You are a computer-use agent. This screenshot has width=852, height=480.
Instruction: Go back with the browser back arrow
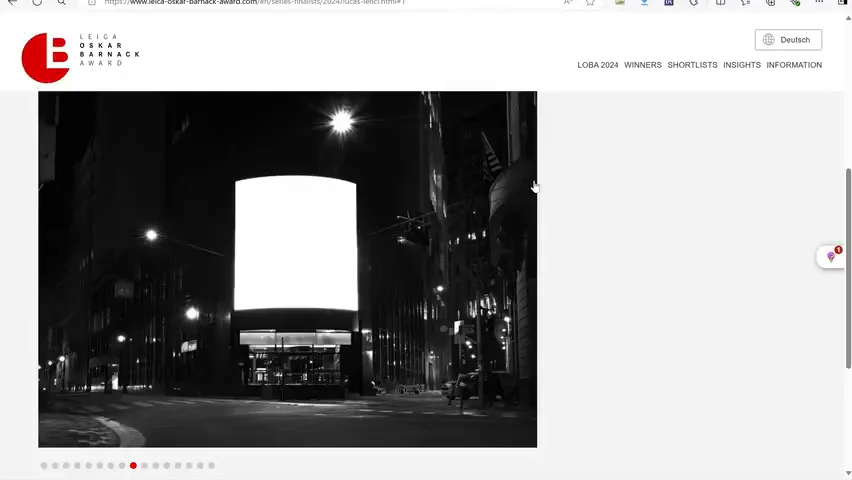point(12,3)
